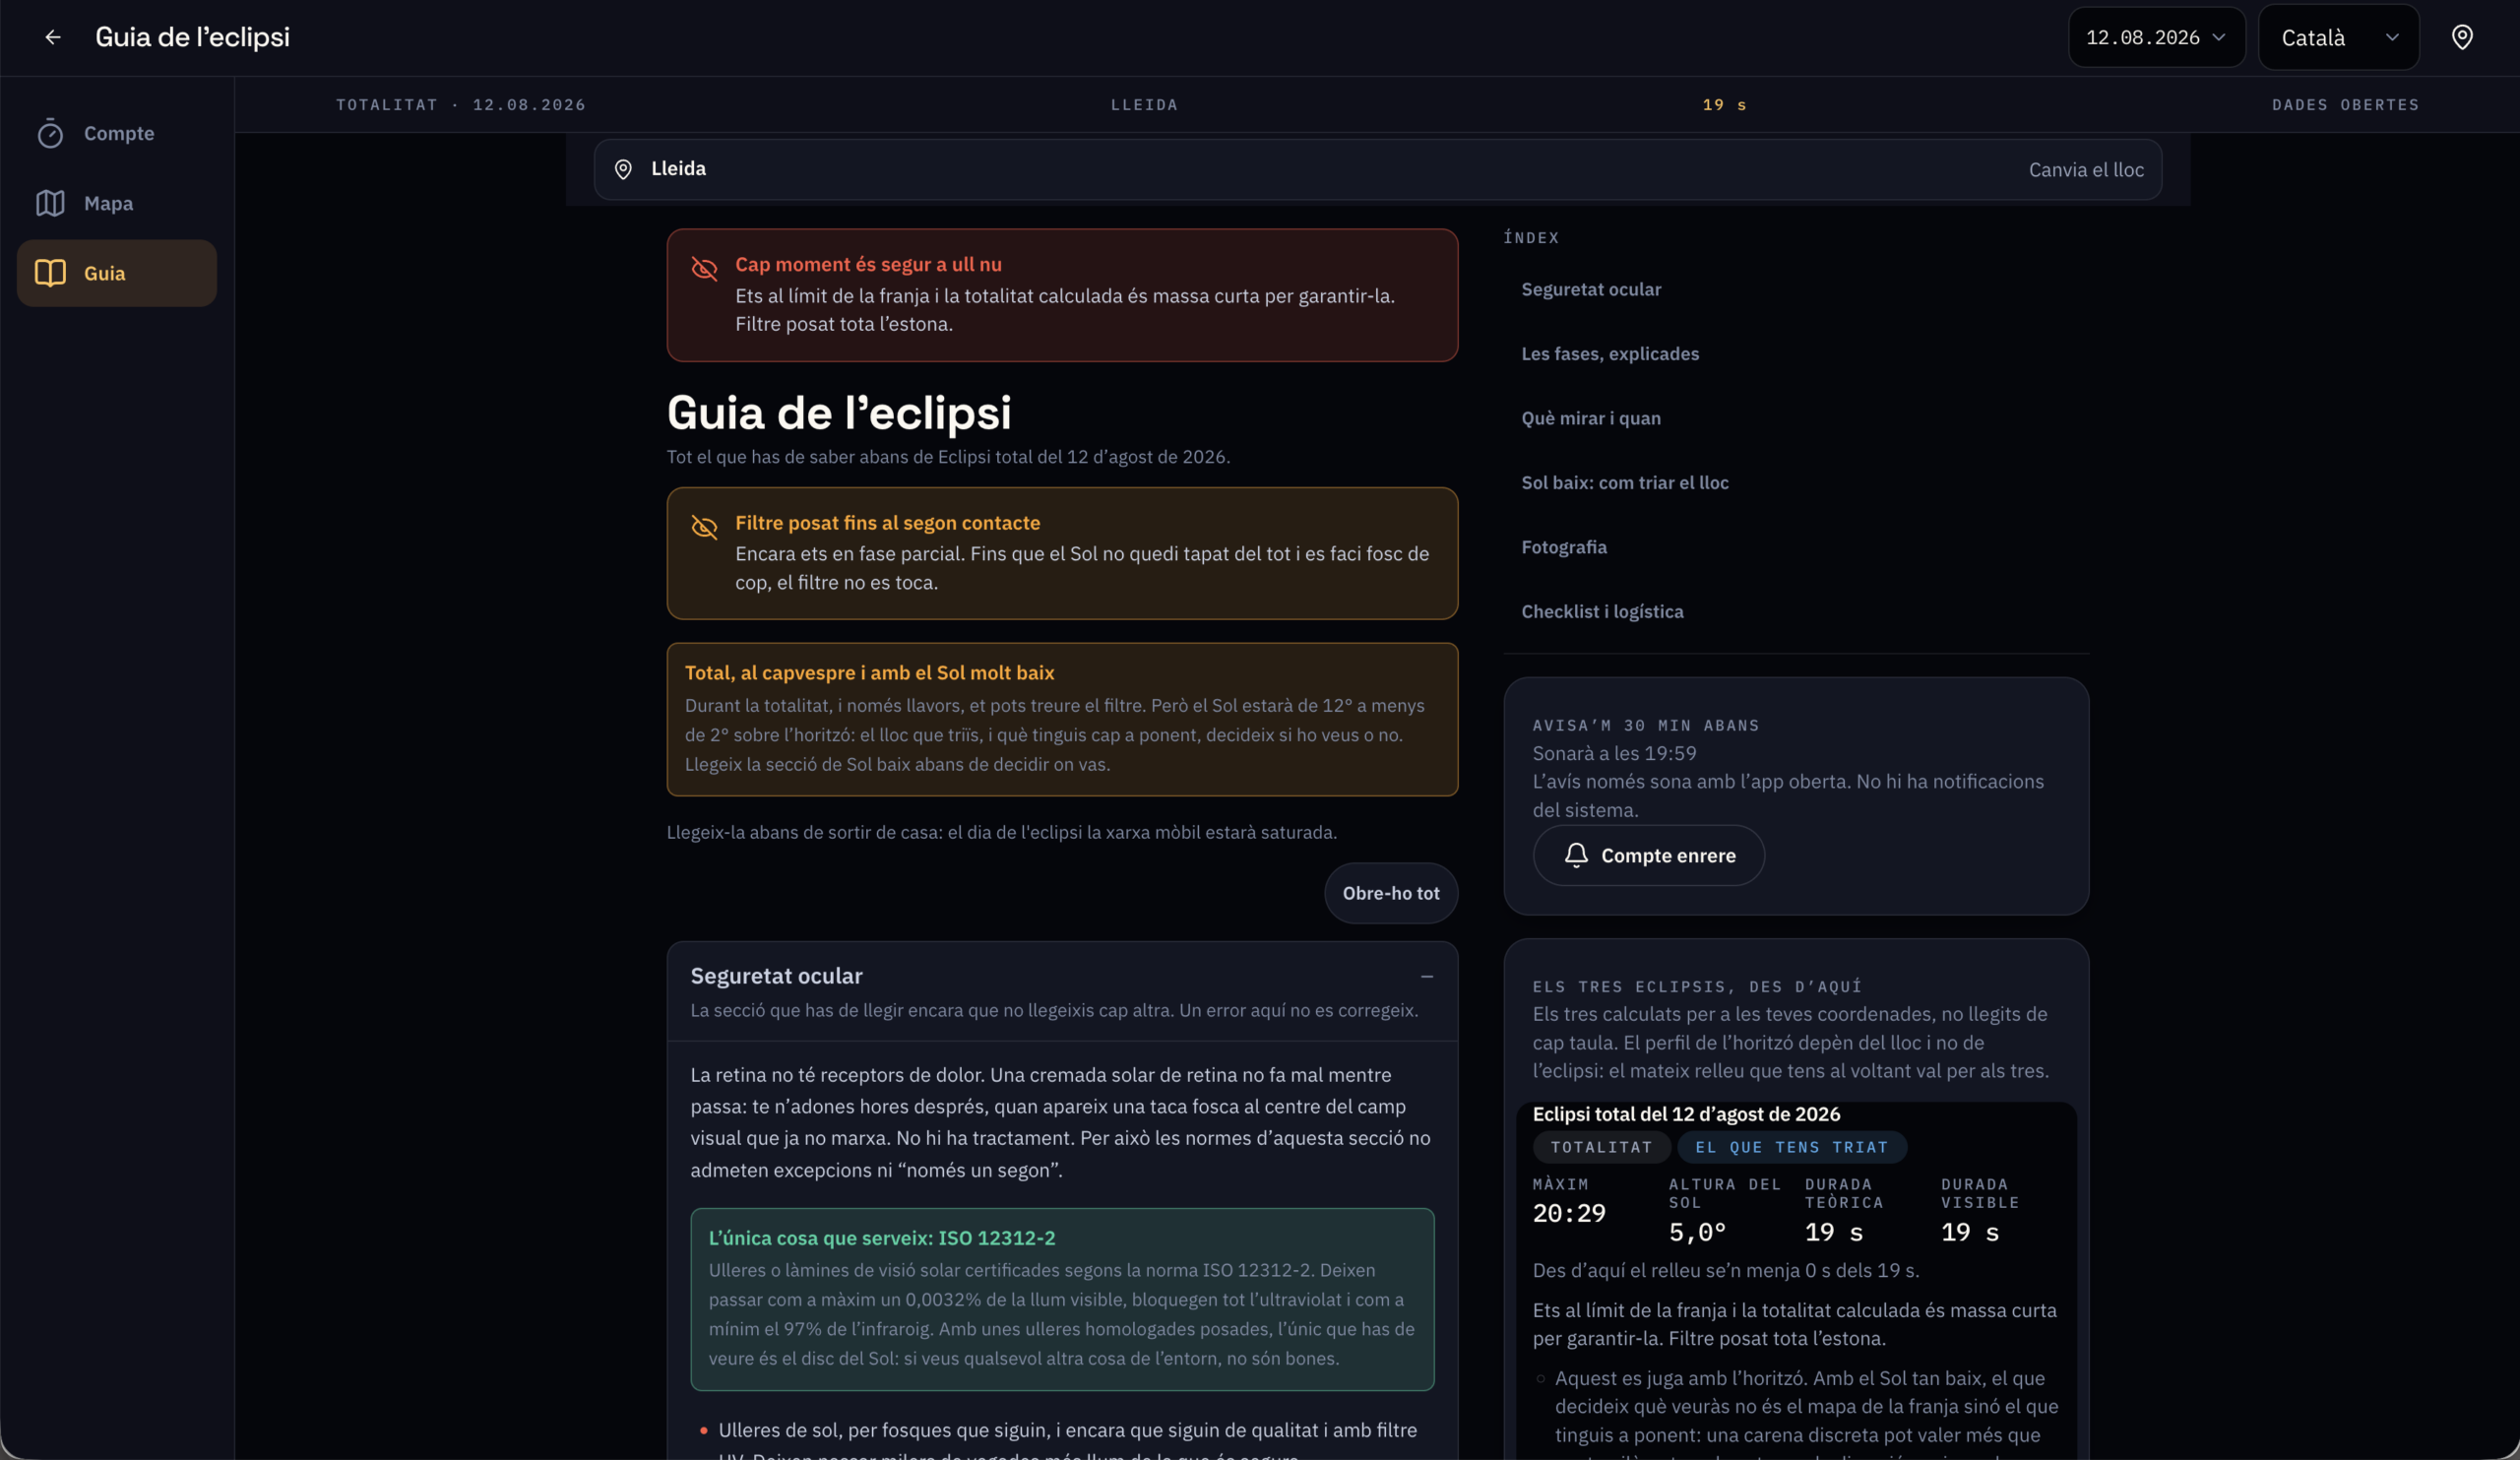Open the Mapa map sidebar item
This screenshot has height=1460, width=2520.
117,203
